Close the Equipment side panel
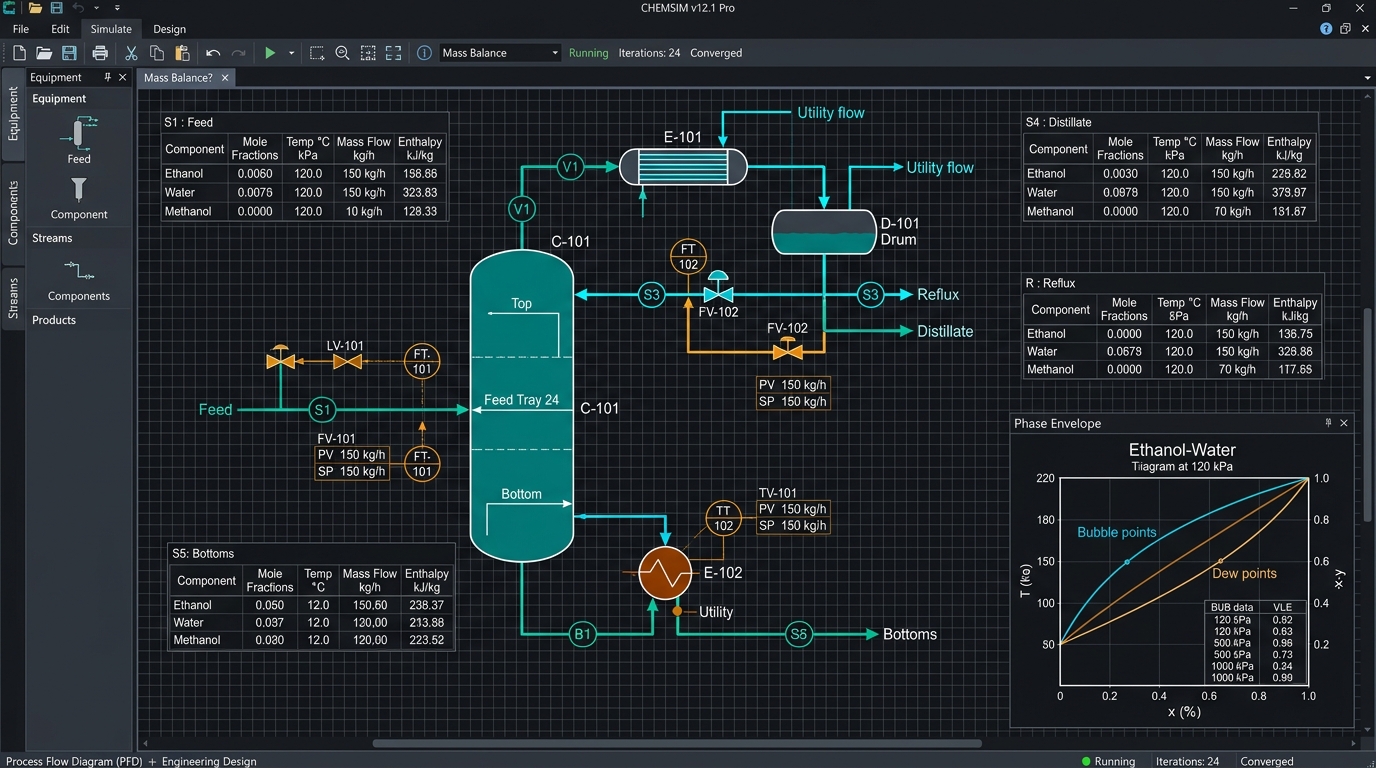This screenshot has width=1376, height=768. pos(123,77)
